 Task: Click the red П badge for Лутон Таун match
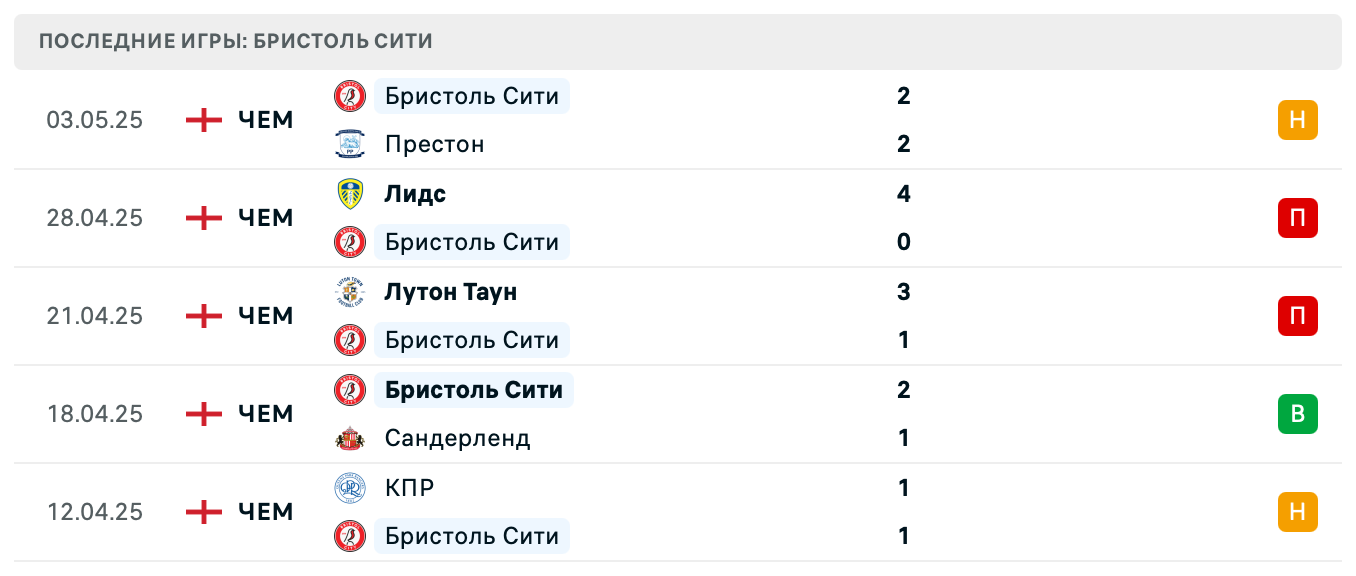[1299, 316]
